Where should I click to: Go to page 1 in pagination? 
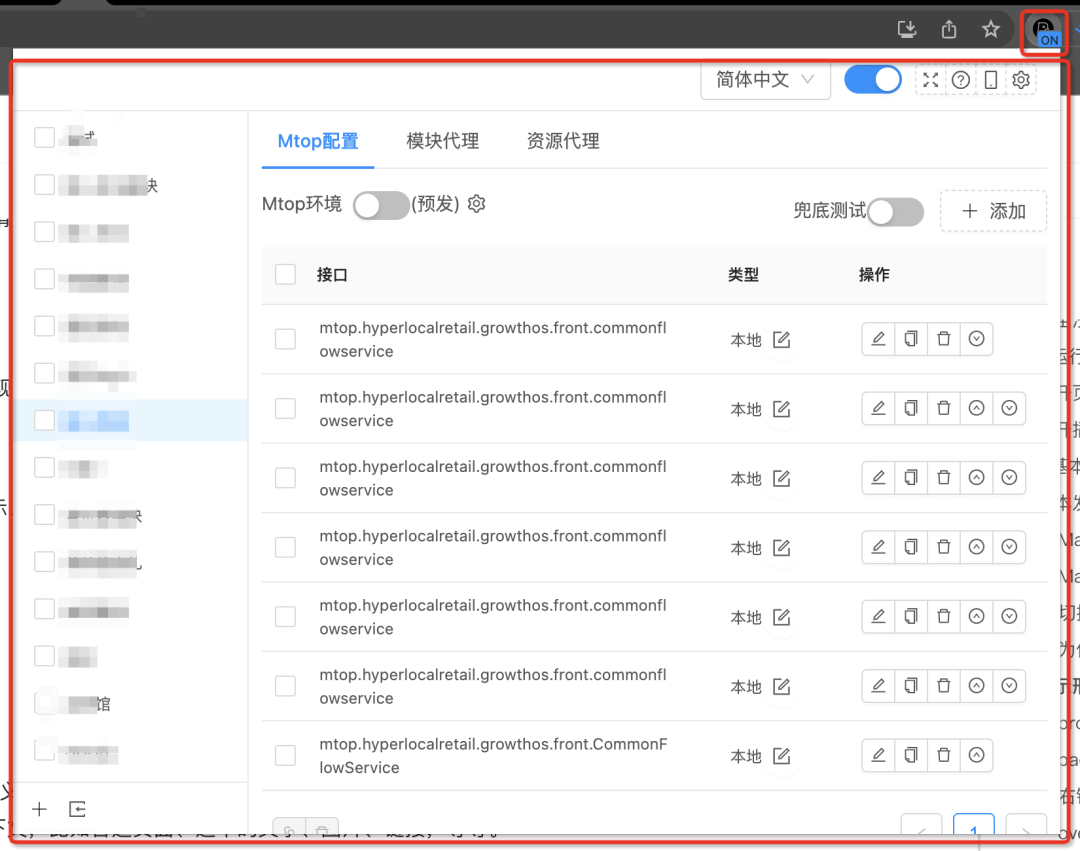973,826
